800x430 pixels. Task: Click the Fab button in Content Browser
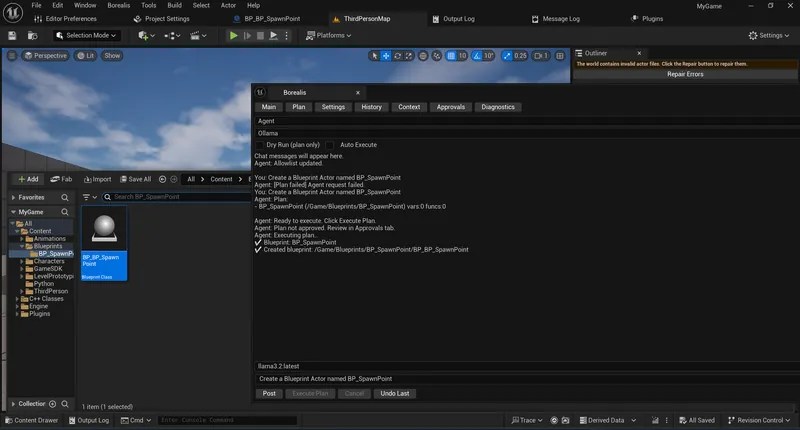tap(61, 179)
